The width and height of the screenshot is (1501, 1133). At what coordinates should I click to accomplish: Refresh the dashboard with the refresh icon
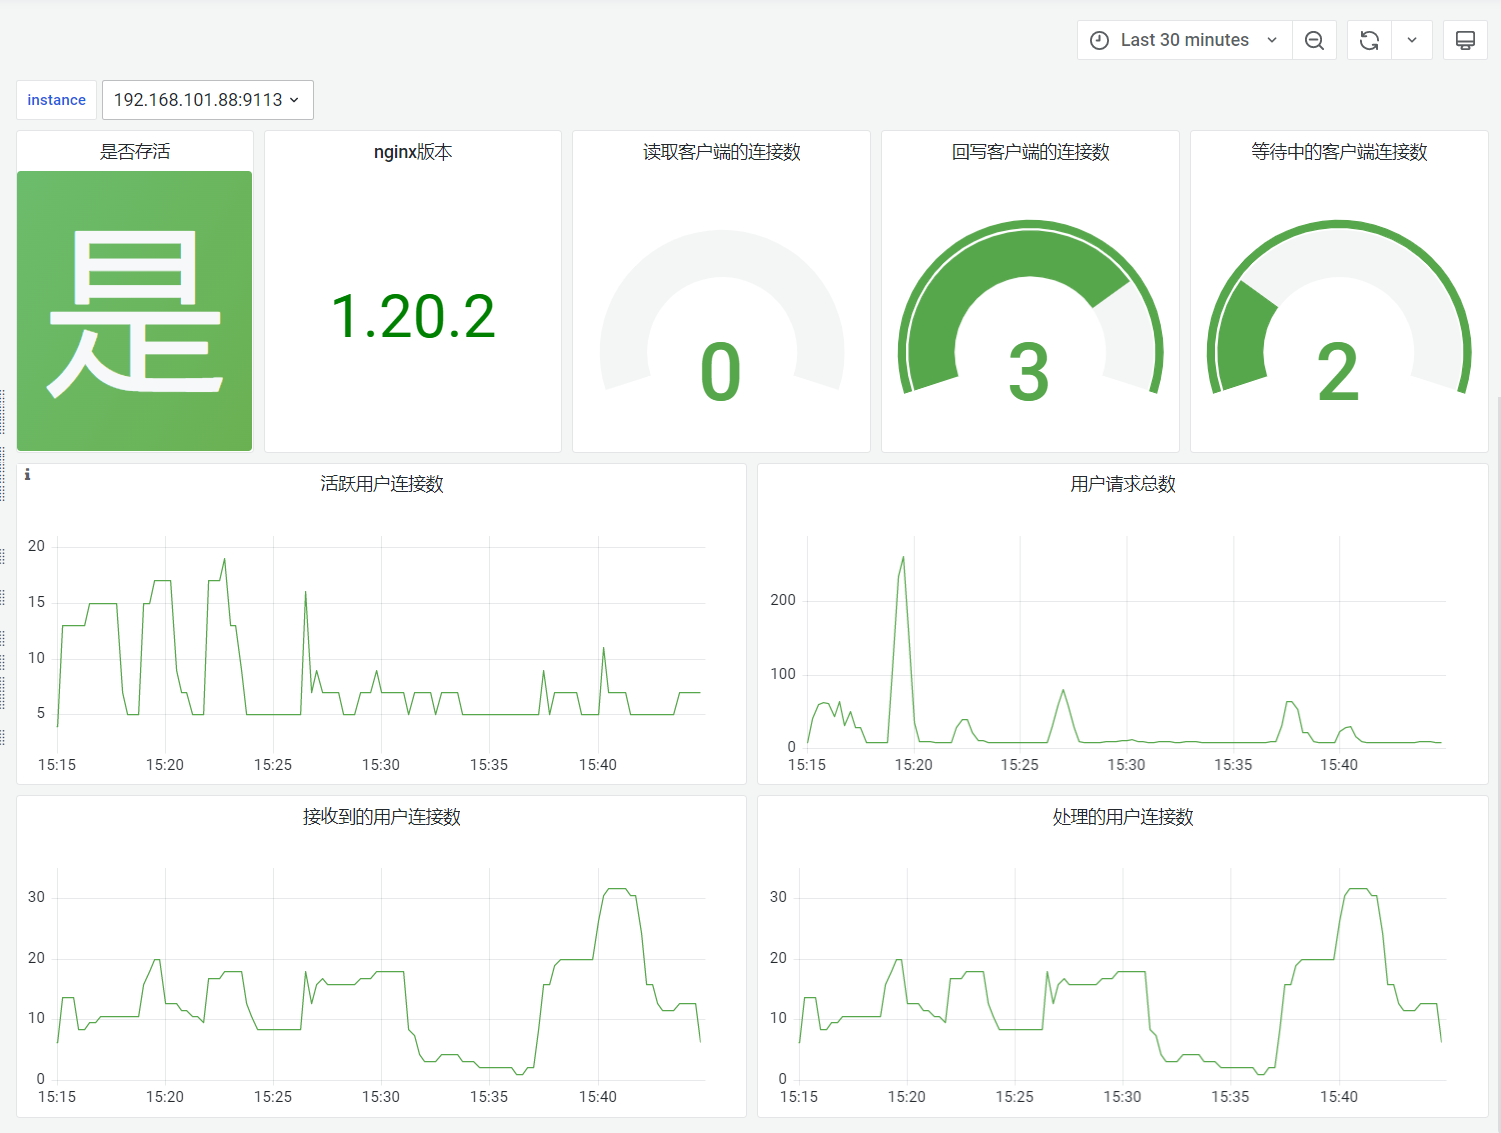(1369, 40)
